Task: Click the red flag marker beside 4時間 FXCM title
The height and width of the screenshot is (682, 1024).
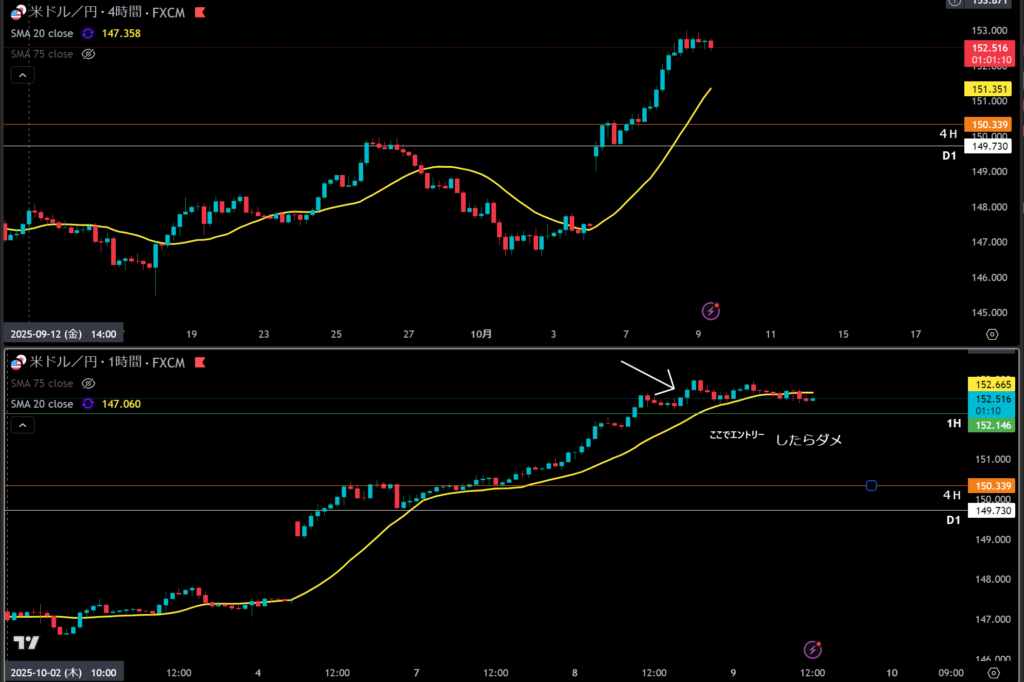Action: 200,13
